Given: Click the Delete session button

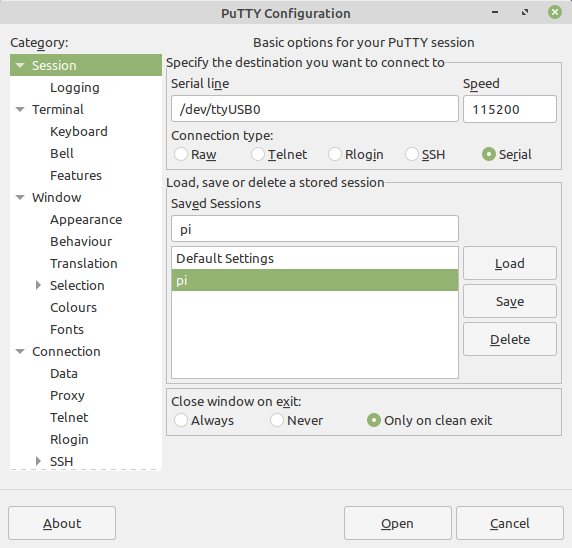Looking at the screenshot, I should [x=510, y=339].
